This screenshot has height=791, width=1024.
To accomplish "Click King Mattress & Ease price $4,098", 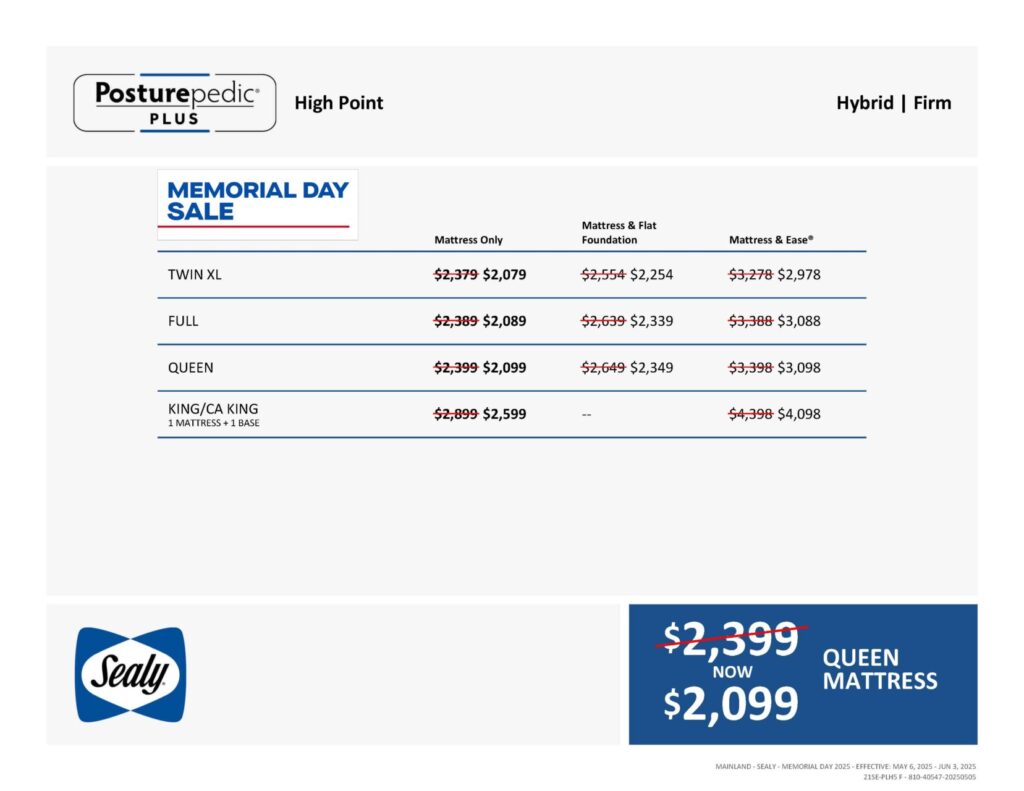I will [799, 414].
